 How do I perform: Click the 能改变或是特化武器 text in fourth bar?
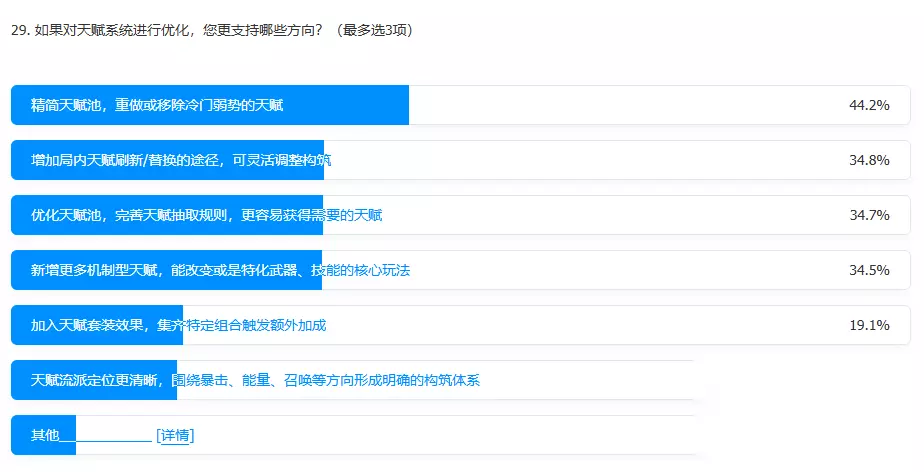[x=234, y=270]
